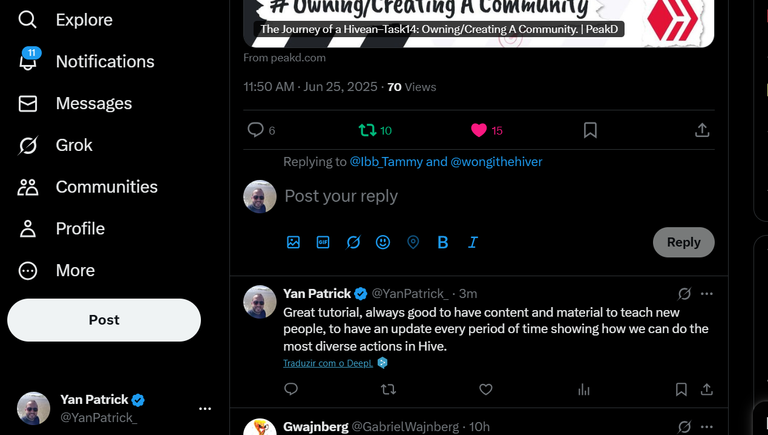Insert an emoji in the reply

383,242
